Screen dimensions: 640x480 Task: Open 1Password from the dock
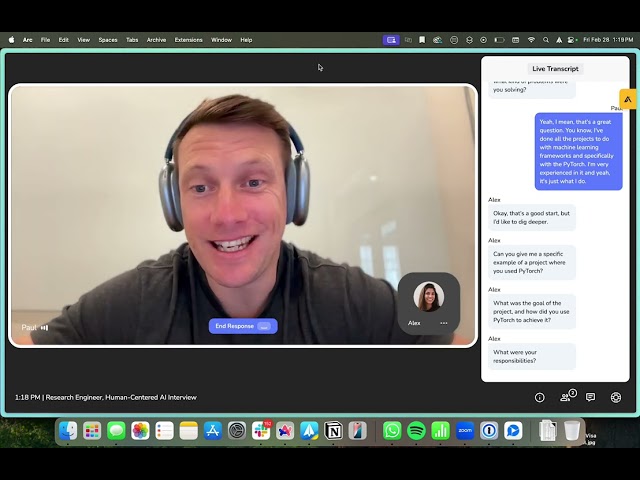[x=489, y=431]
